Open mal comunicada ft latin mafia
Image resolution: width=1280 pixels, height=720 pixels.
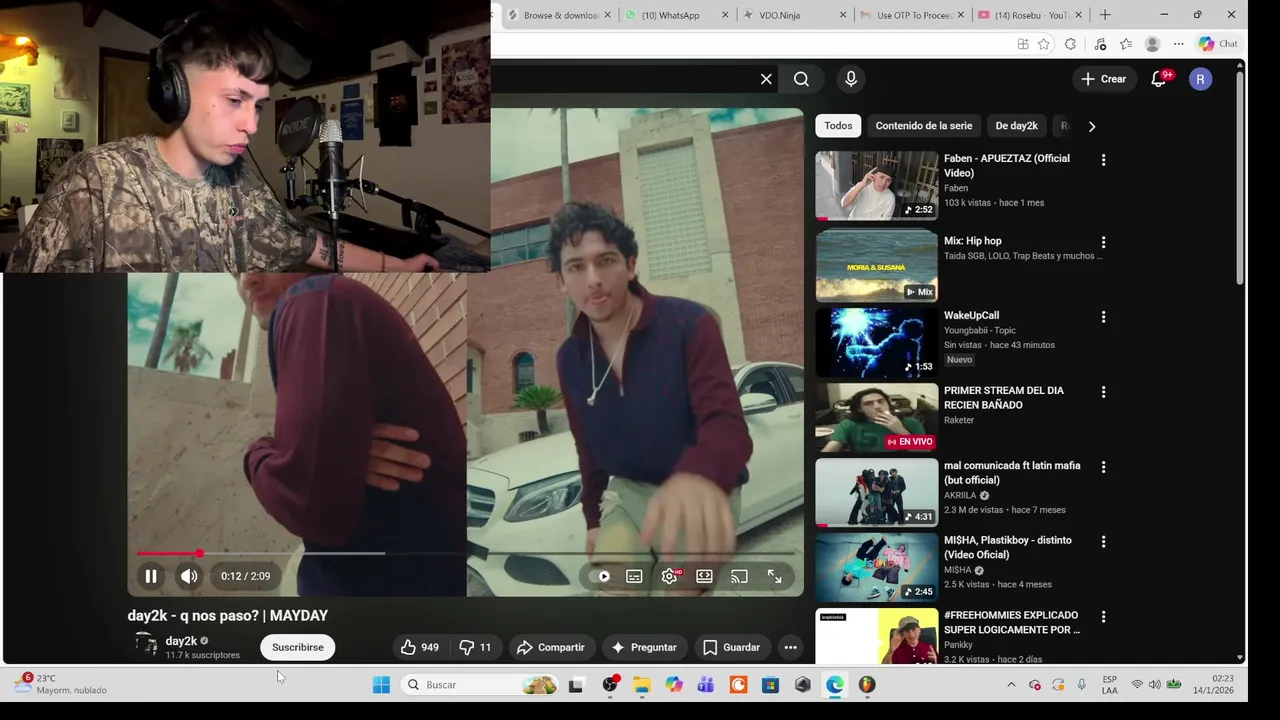pyautogui.click(x=1012, y=473)
